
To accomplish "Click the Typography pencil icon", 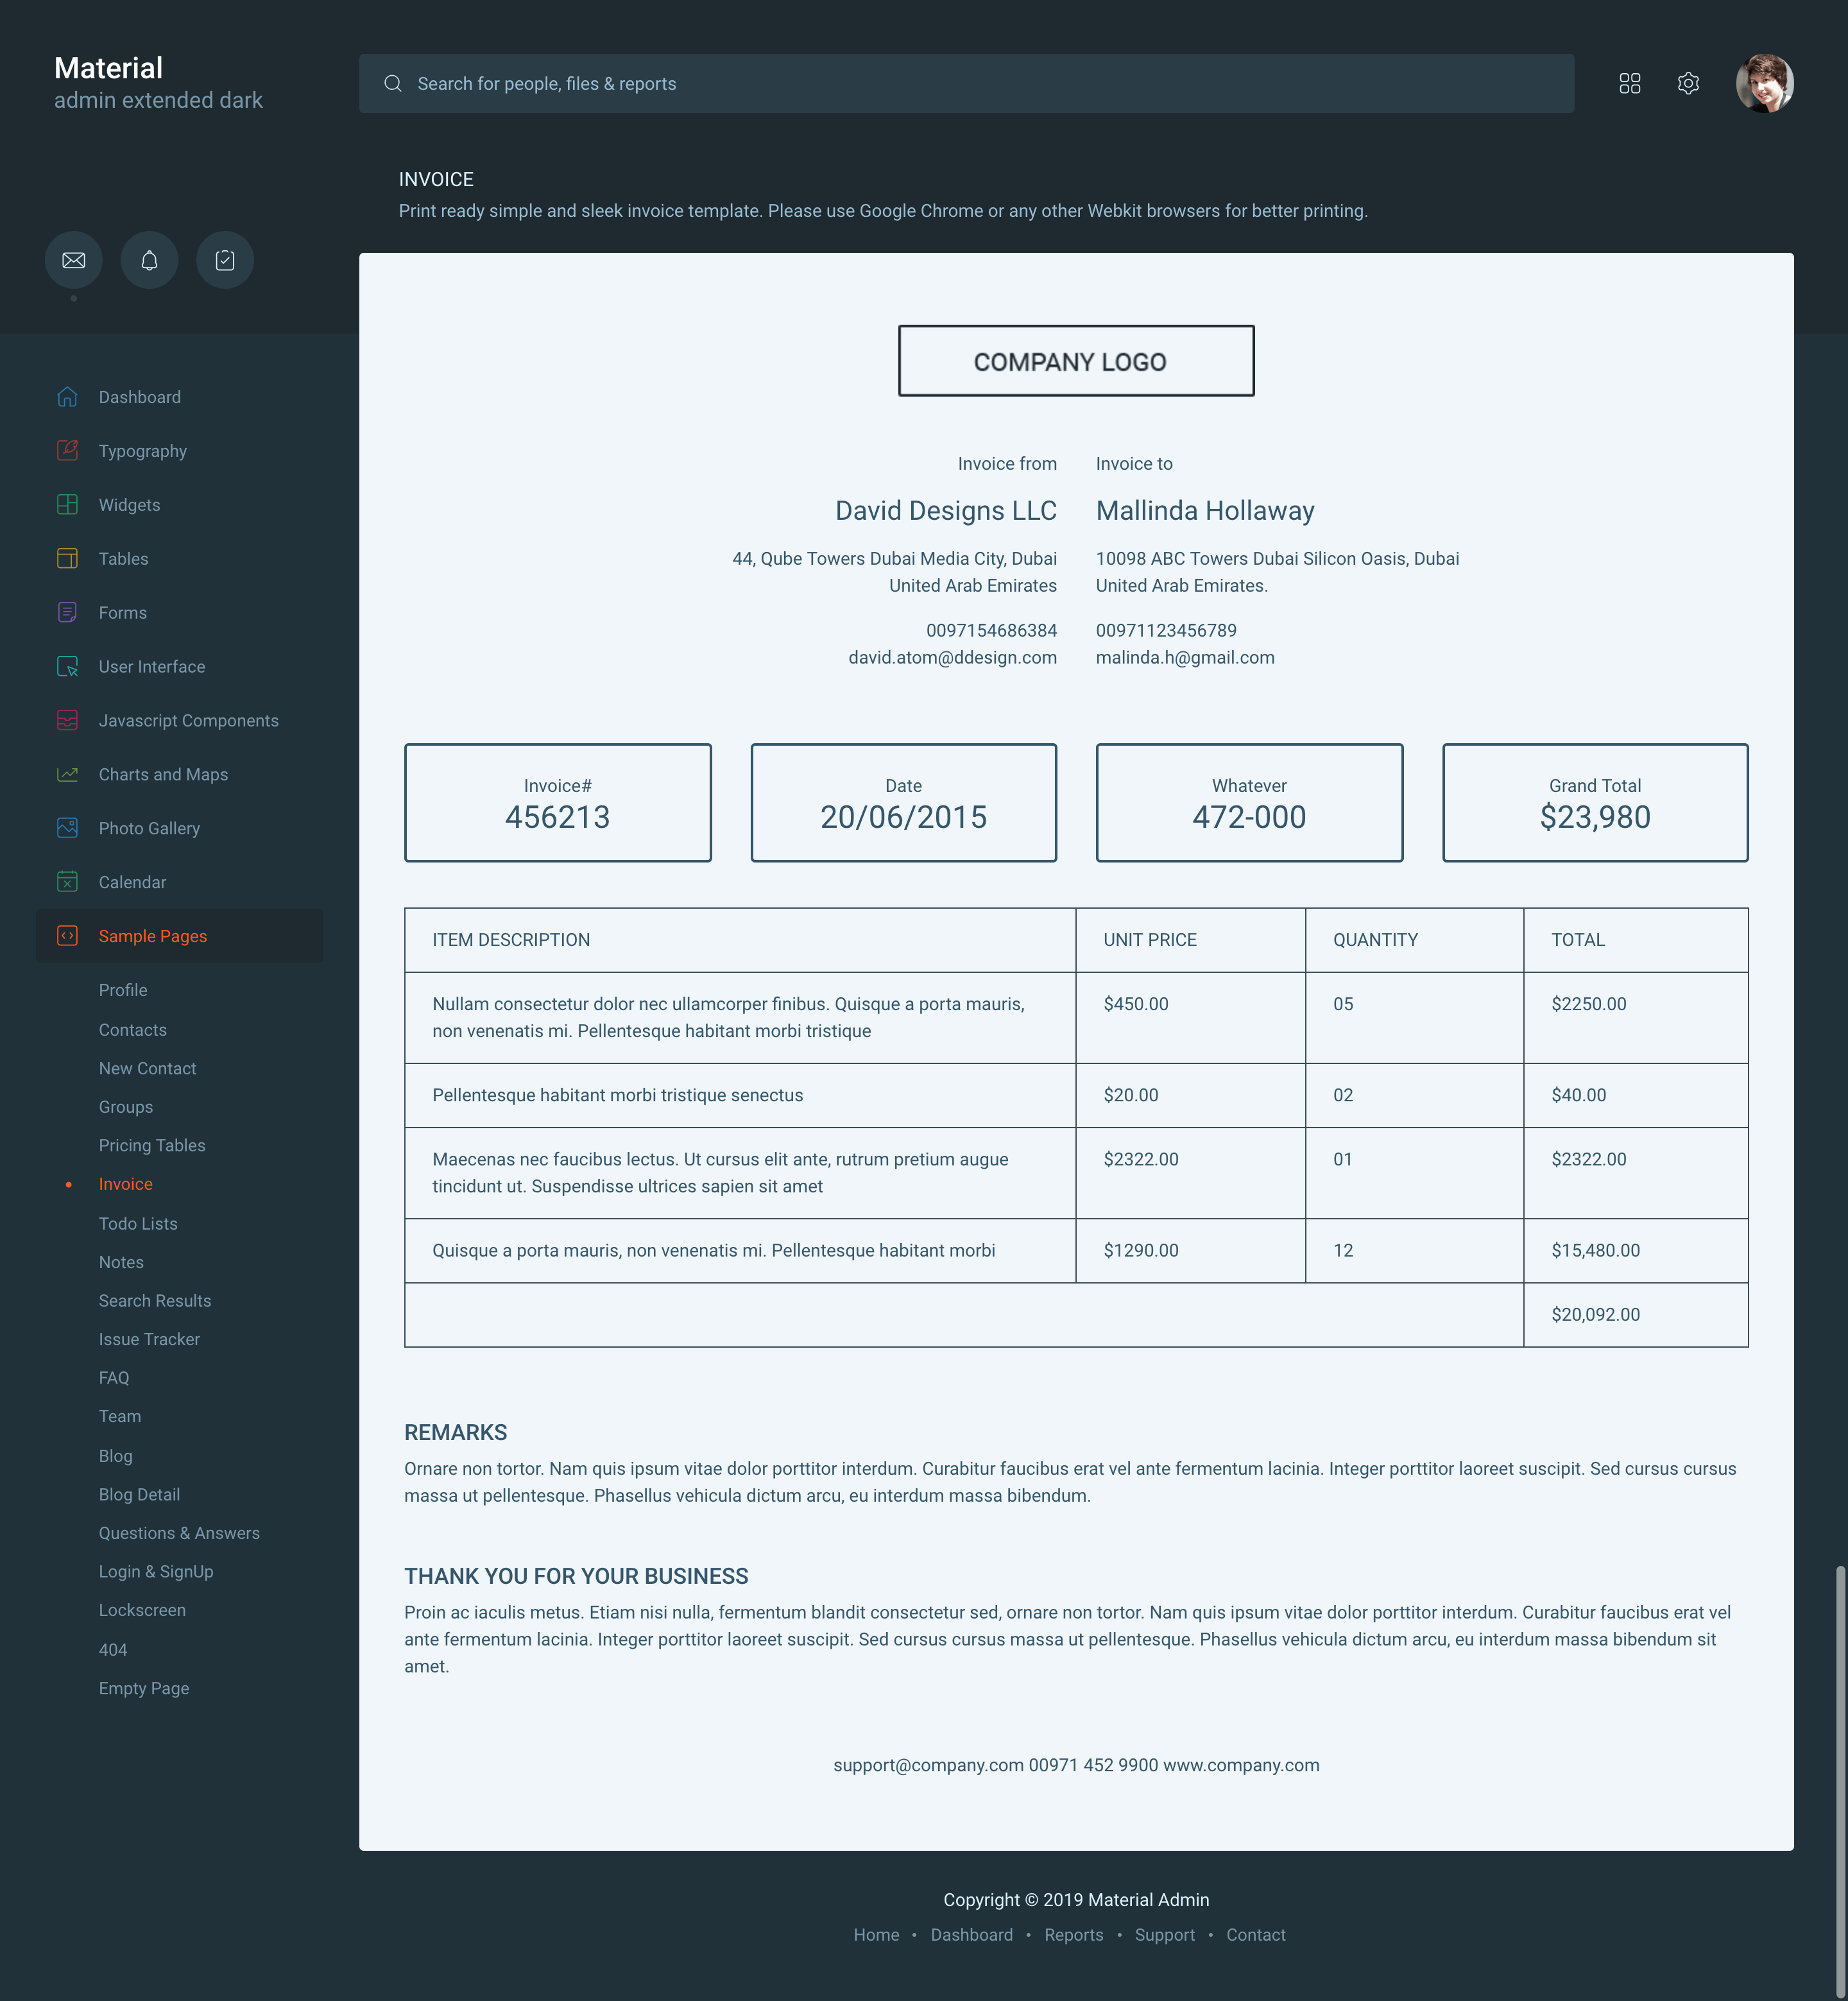I will pyautogui.click(x=67, y=451).
